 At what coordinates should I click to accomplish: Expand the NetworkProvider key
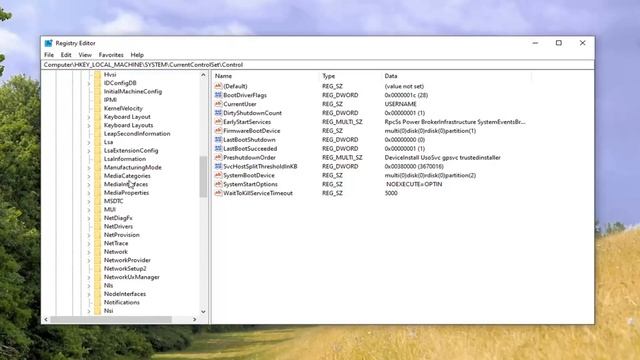89,260
